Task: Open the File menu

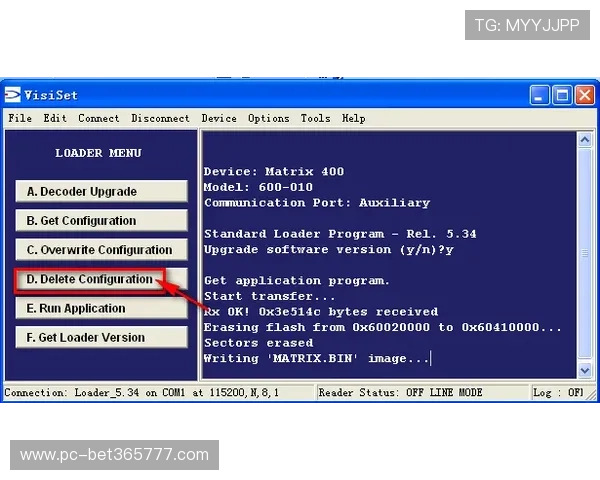Action: (19, 118)
